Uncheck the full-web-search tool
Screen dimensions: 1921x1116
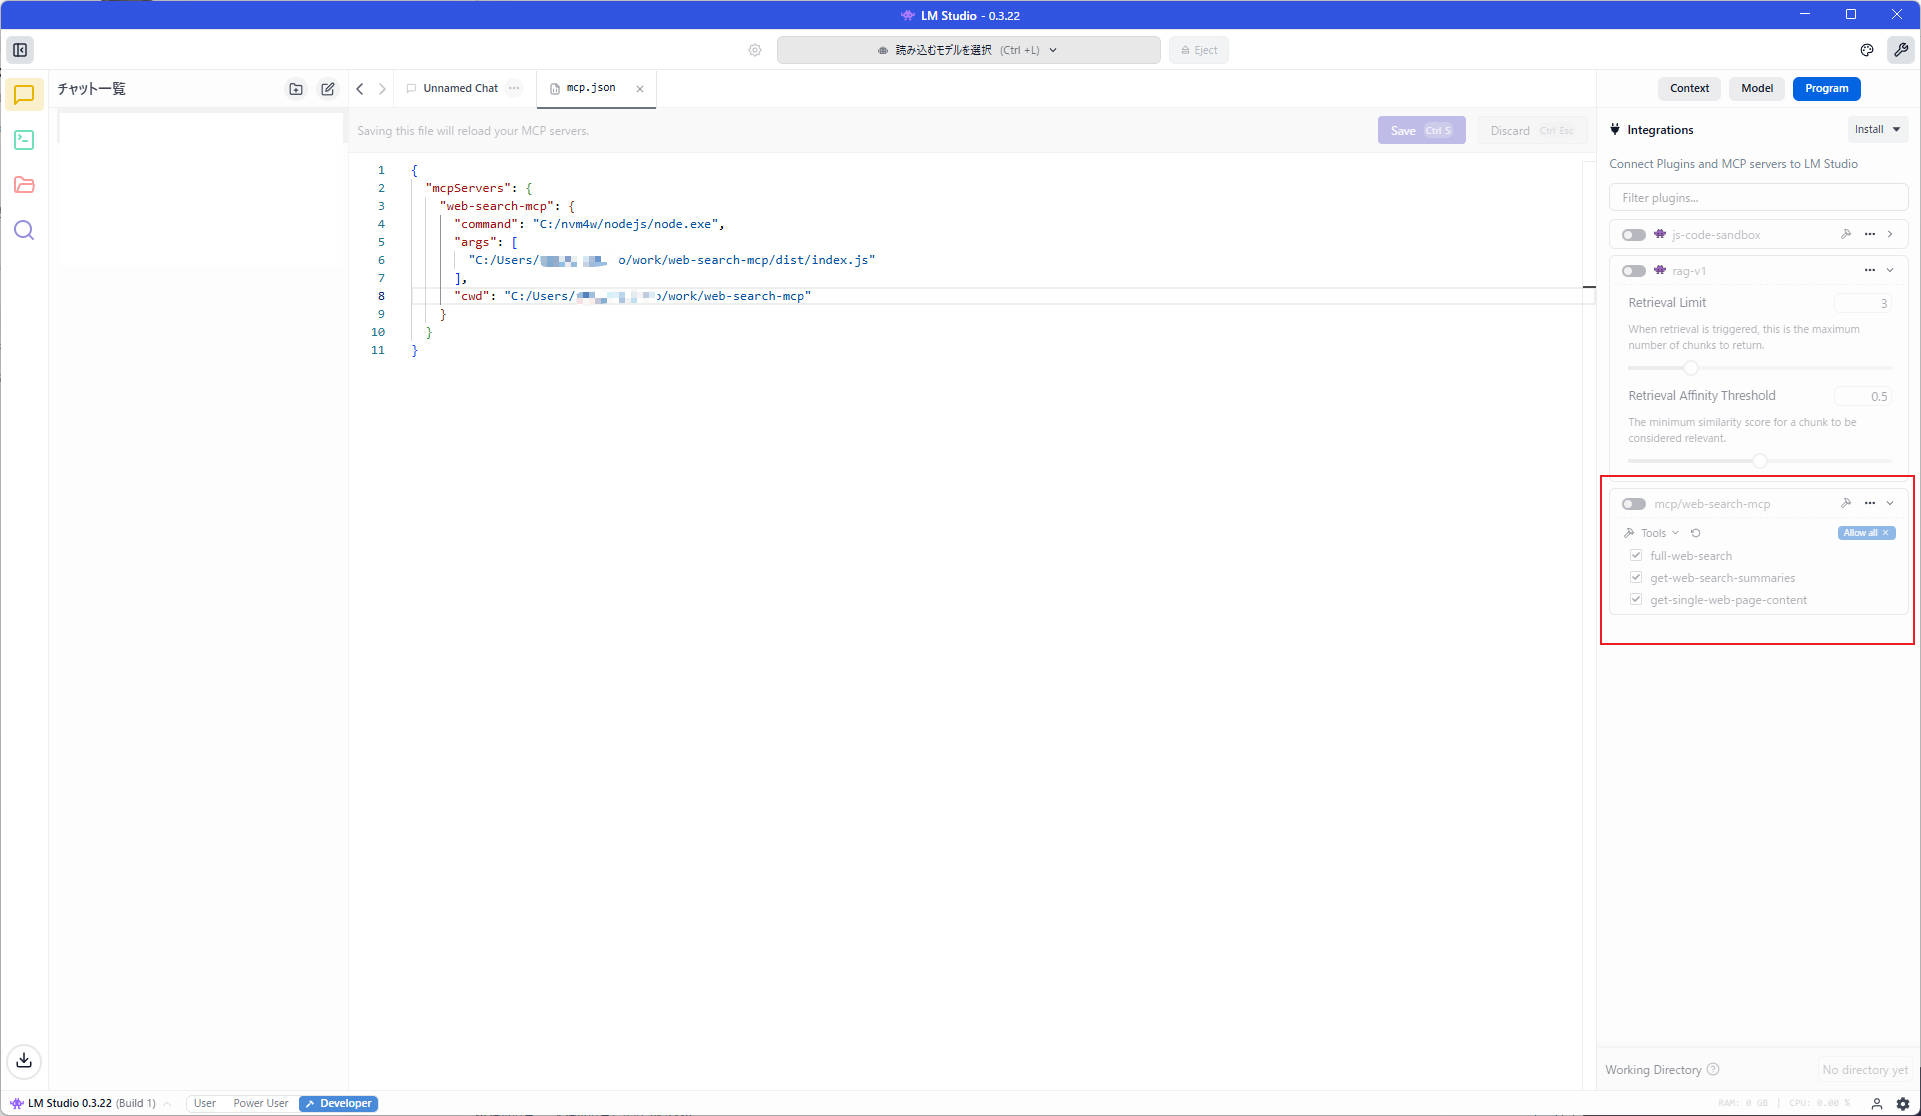click(1636, 555)
